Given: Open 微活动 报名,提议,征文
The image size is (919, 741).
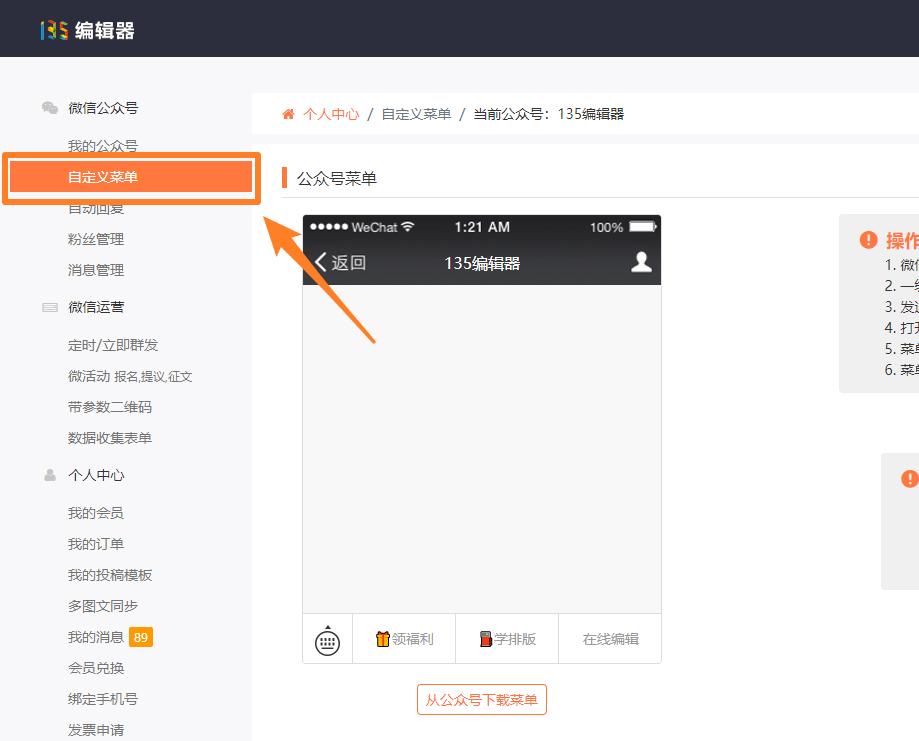Looking at the screenshot, I should (130, 376).
